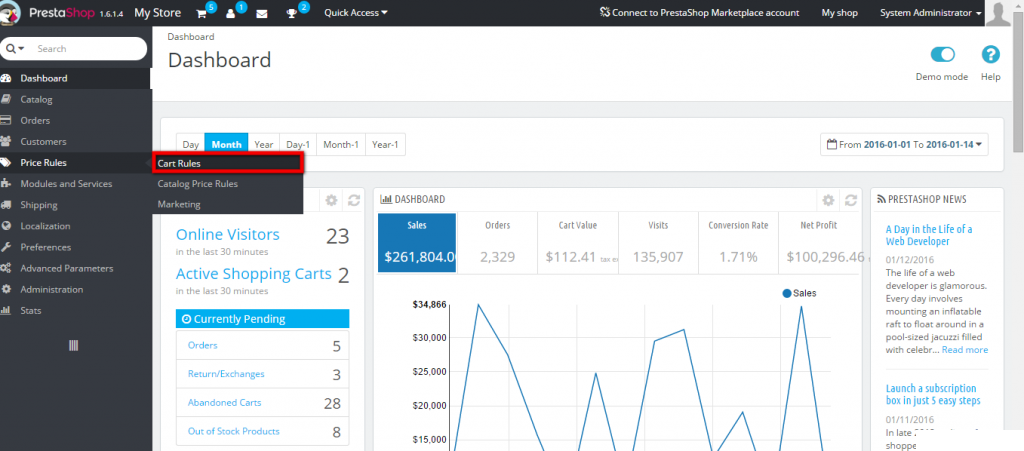Select the Sales KPI tile

tap(417, 242)
